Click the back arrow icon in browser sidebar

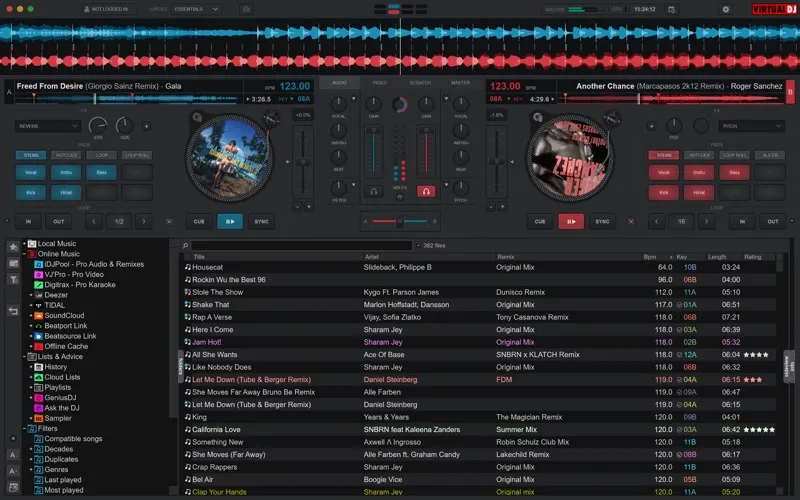(x=13, y=310)
